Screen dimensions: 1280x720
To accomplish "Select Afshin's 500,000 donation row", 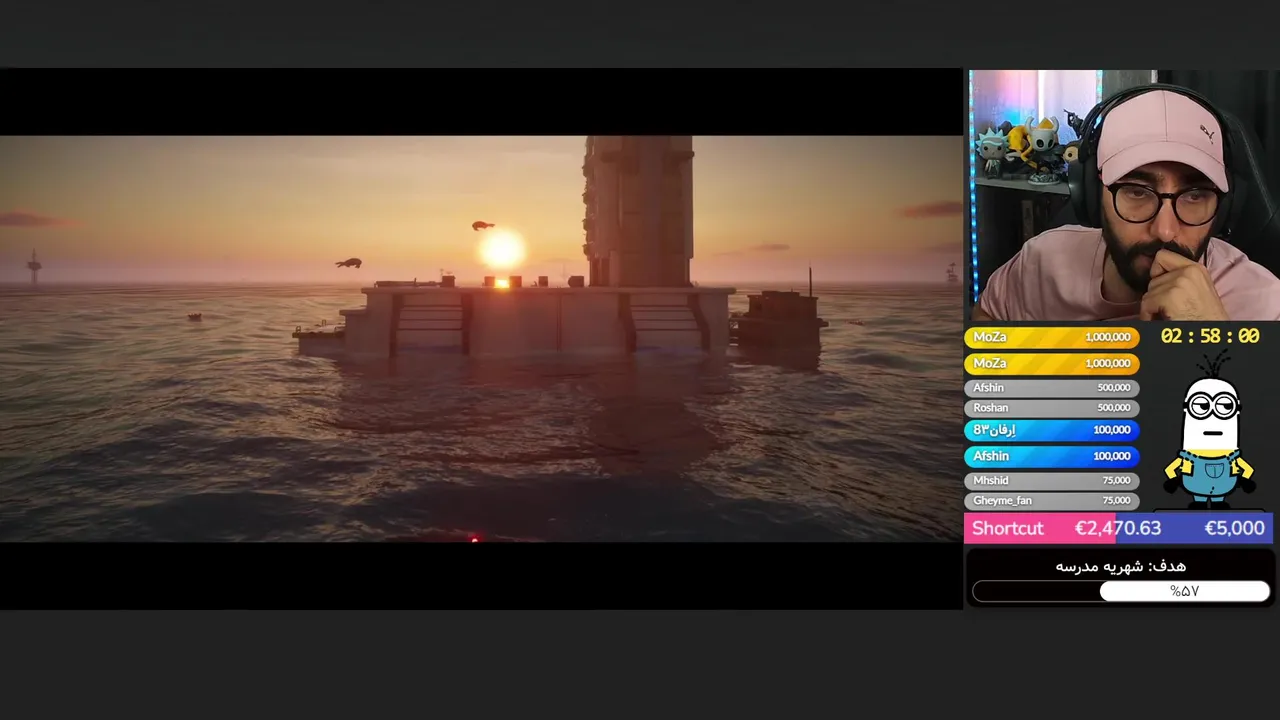I will 1051,388.
